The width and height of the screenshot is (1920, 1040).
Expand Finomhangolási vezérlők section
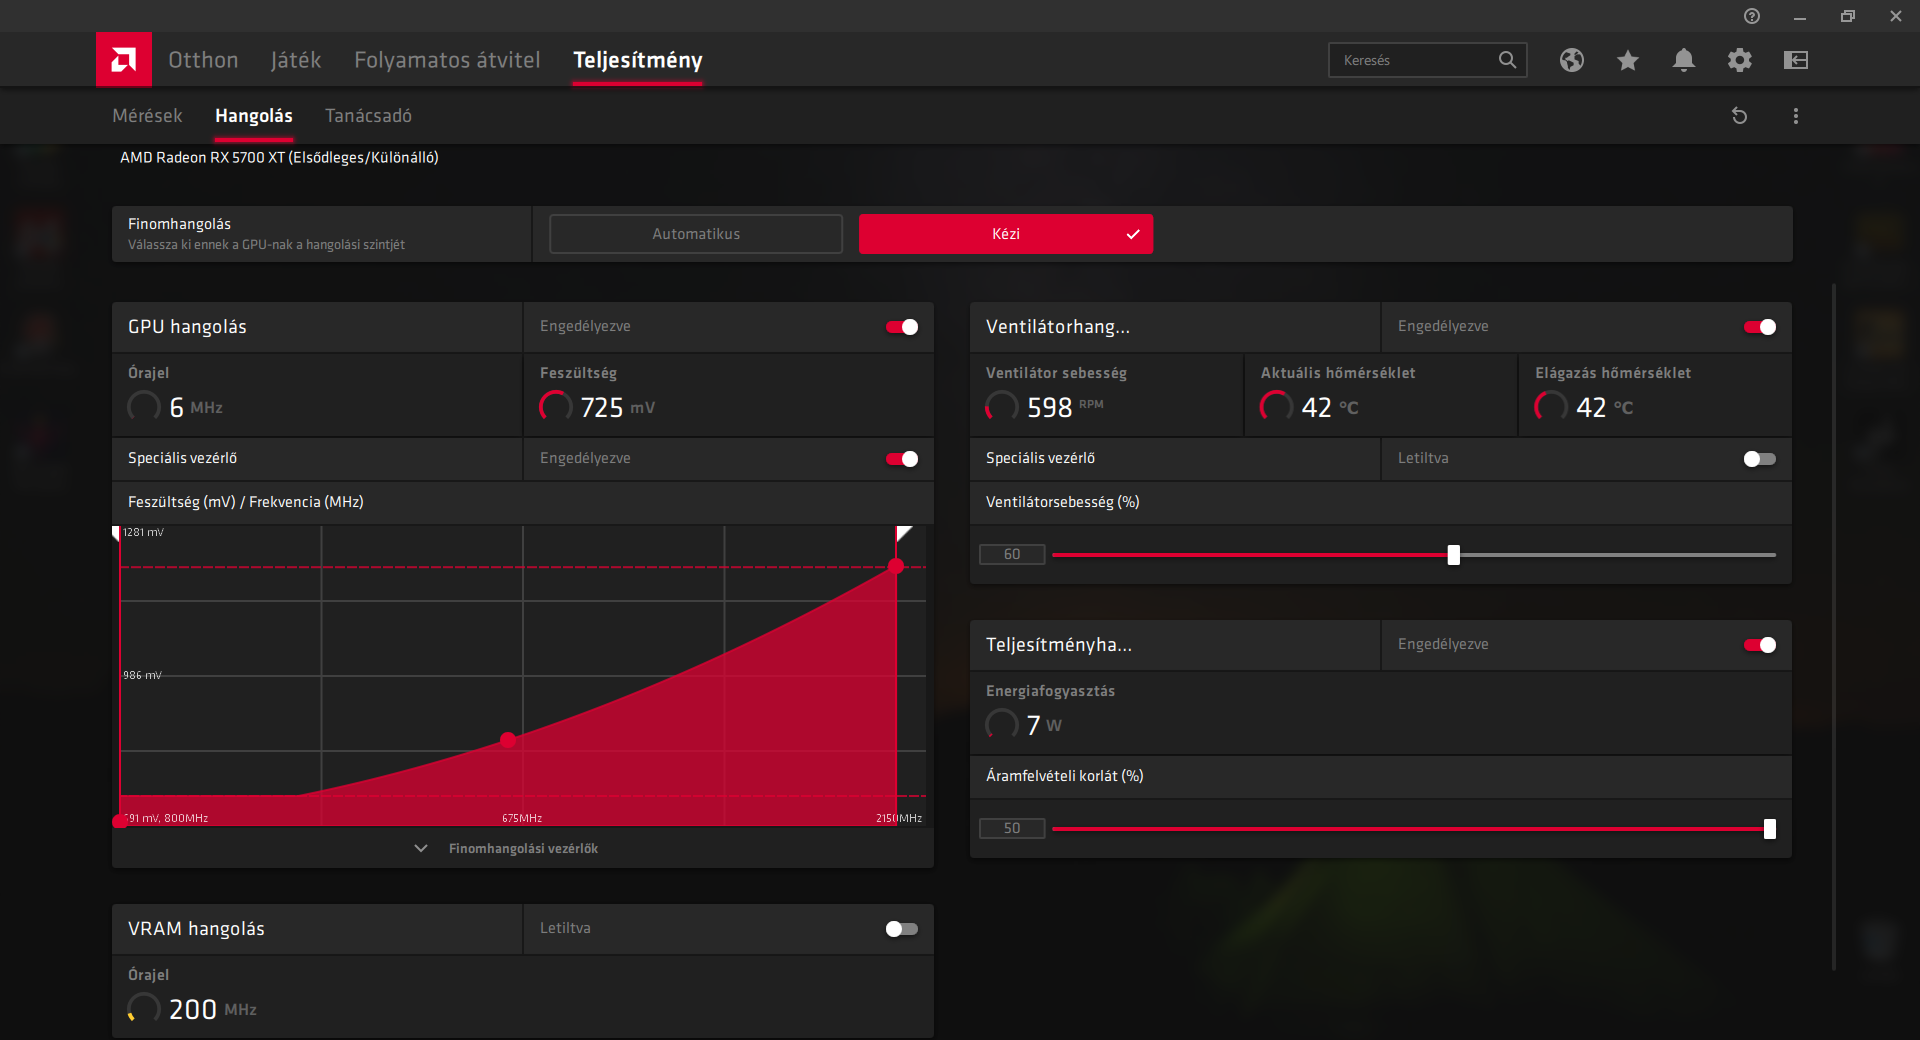pyautogui.click(x=507, y=848)
